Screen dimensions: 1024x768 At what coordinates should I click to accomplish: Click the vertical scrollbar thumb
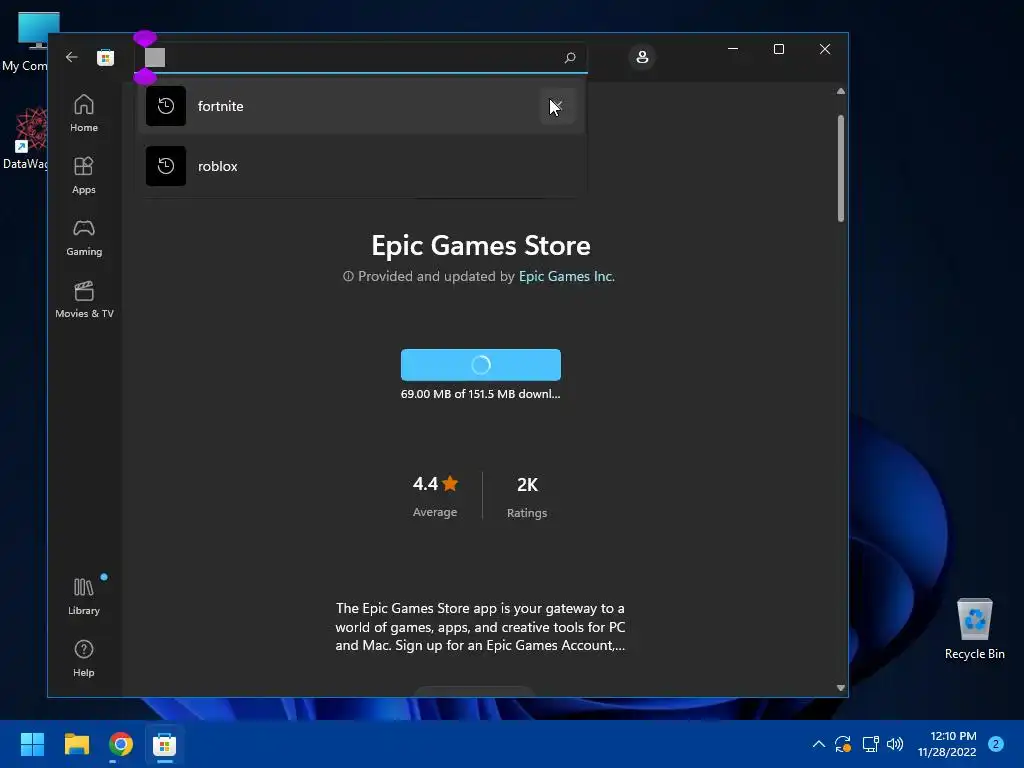tap(840, 168)
